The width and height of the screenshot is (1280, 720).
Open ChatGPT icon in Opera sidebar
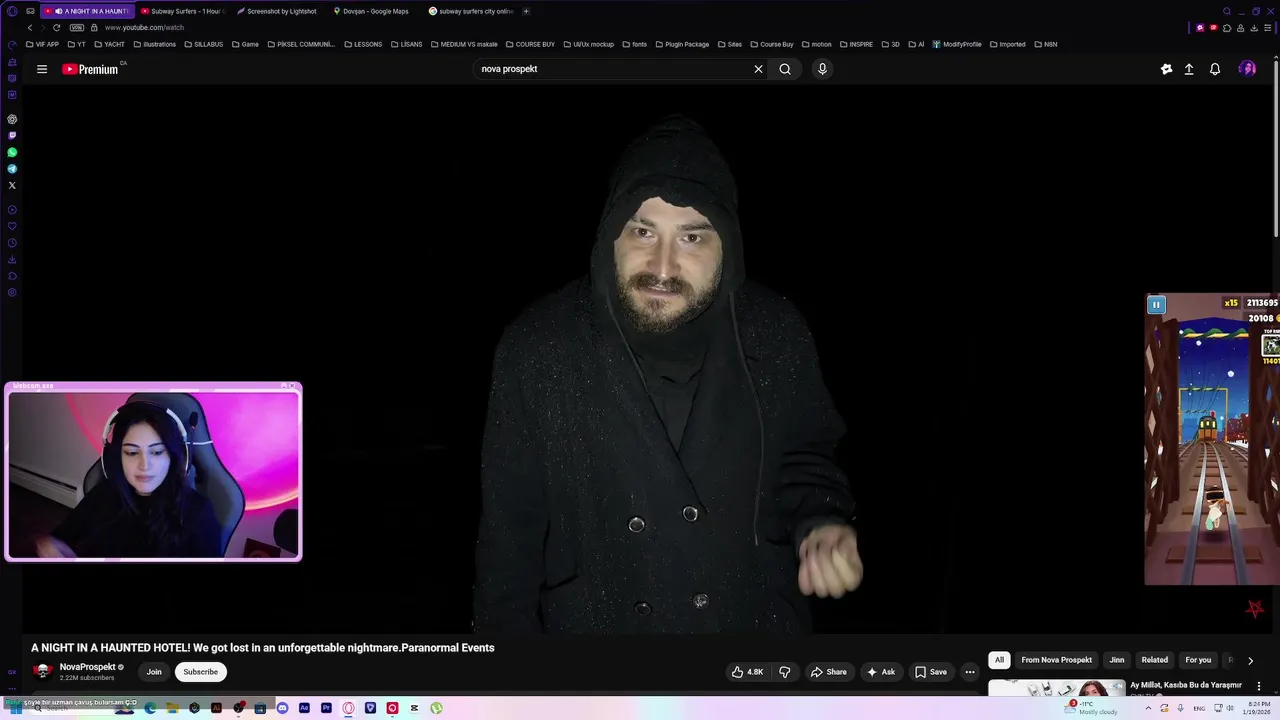[x=12, y=119]
